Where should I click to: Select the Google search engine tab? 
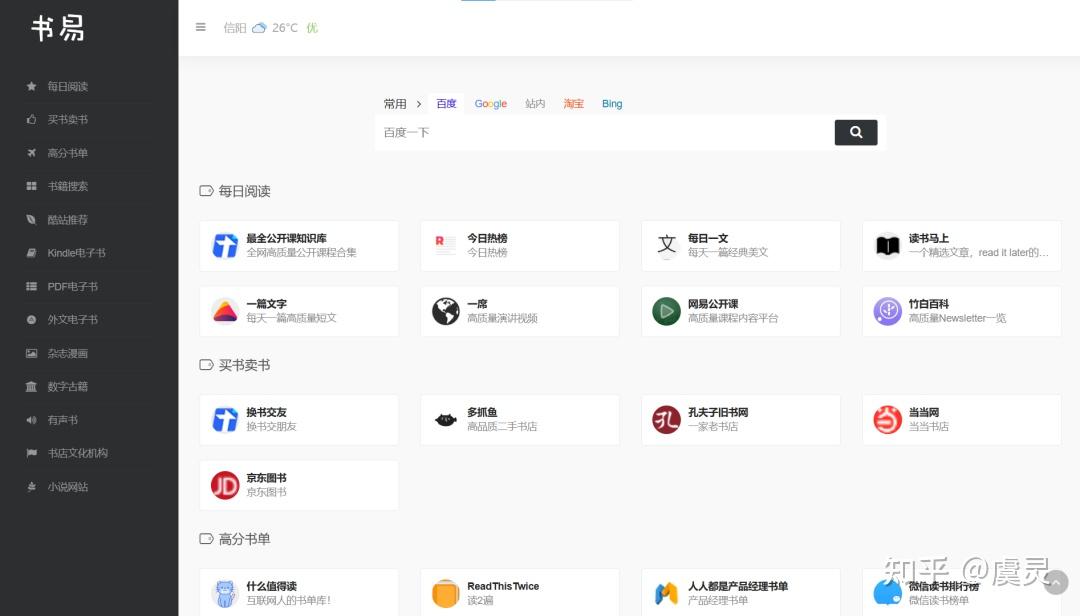[490, 104]
